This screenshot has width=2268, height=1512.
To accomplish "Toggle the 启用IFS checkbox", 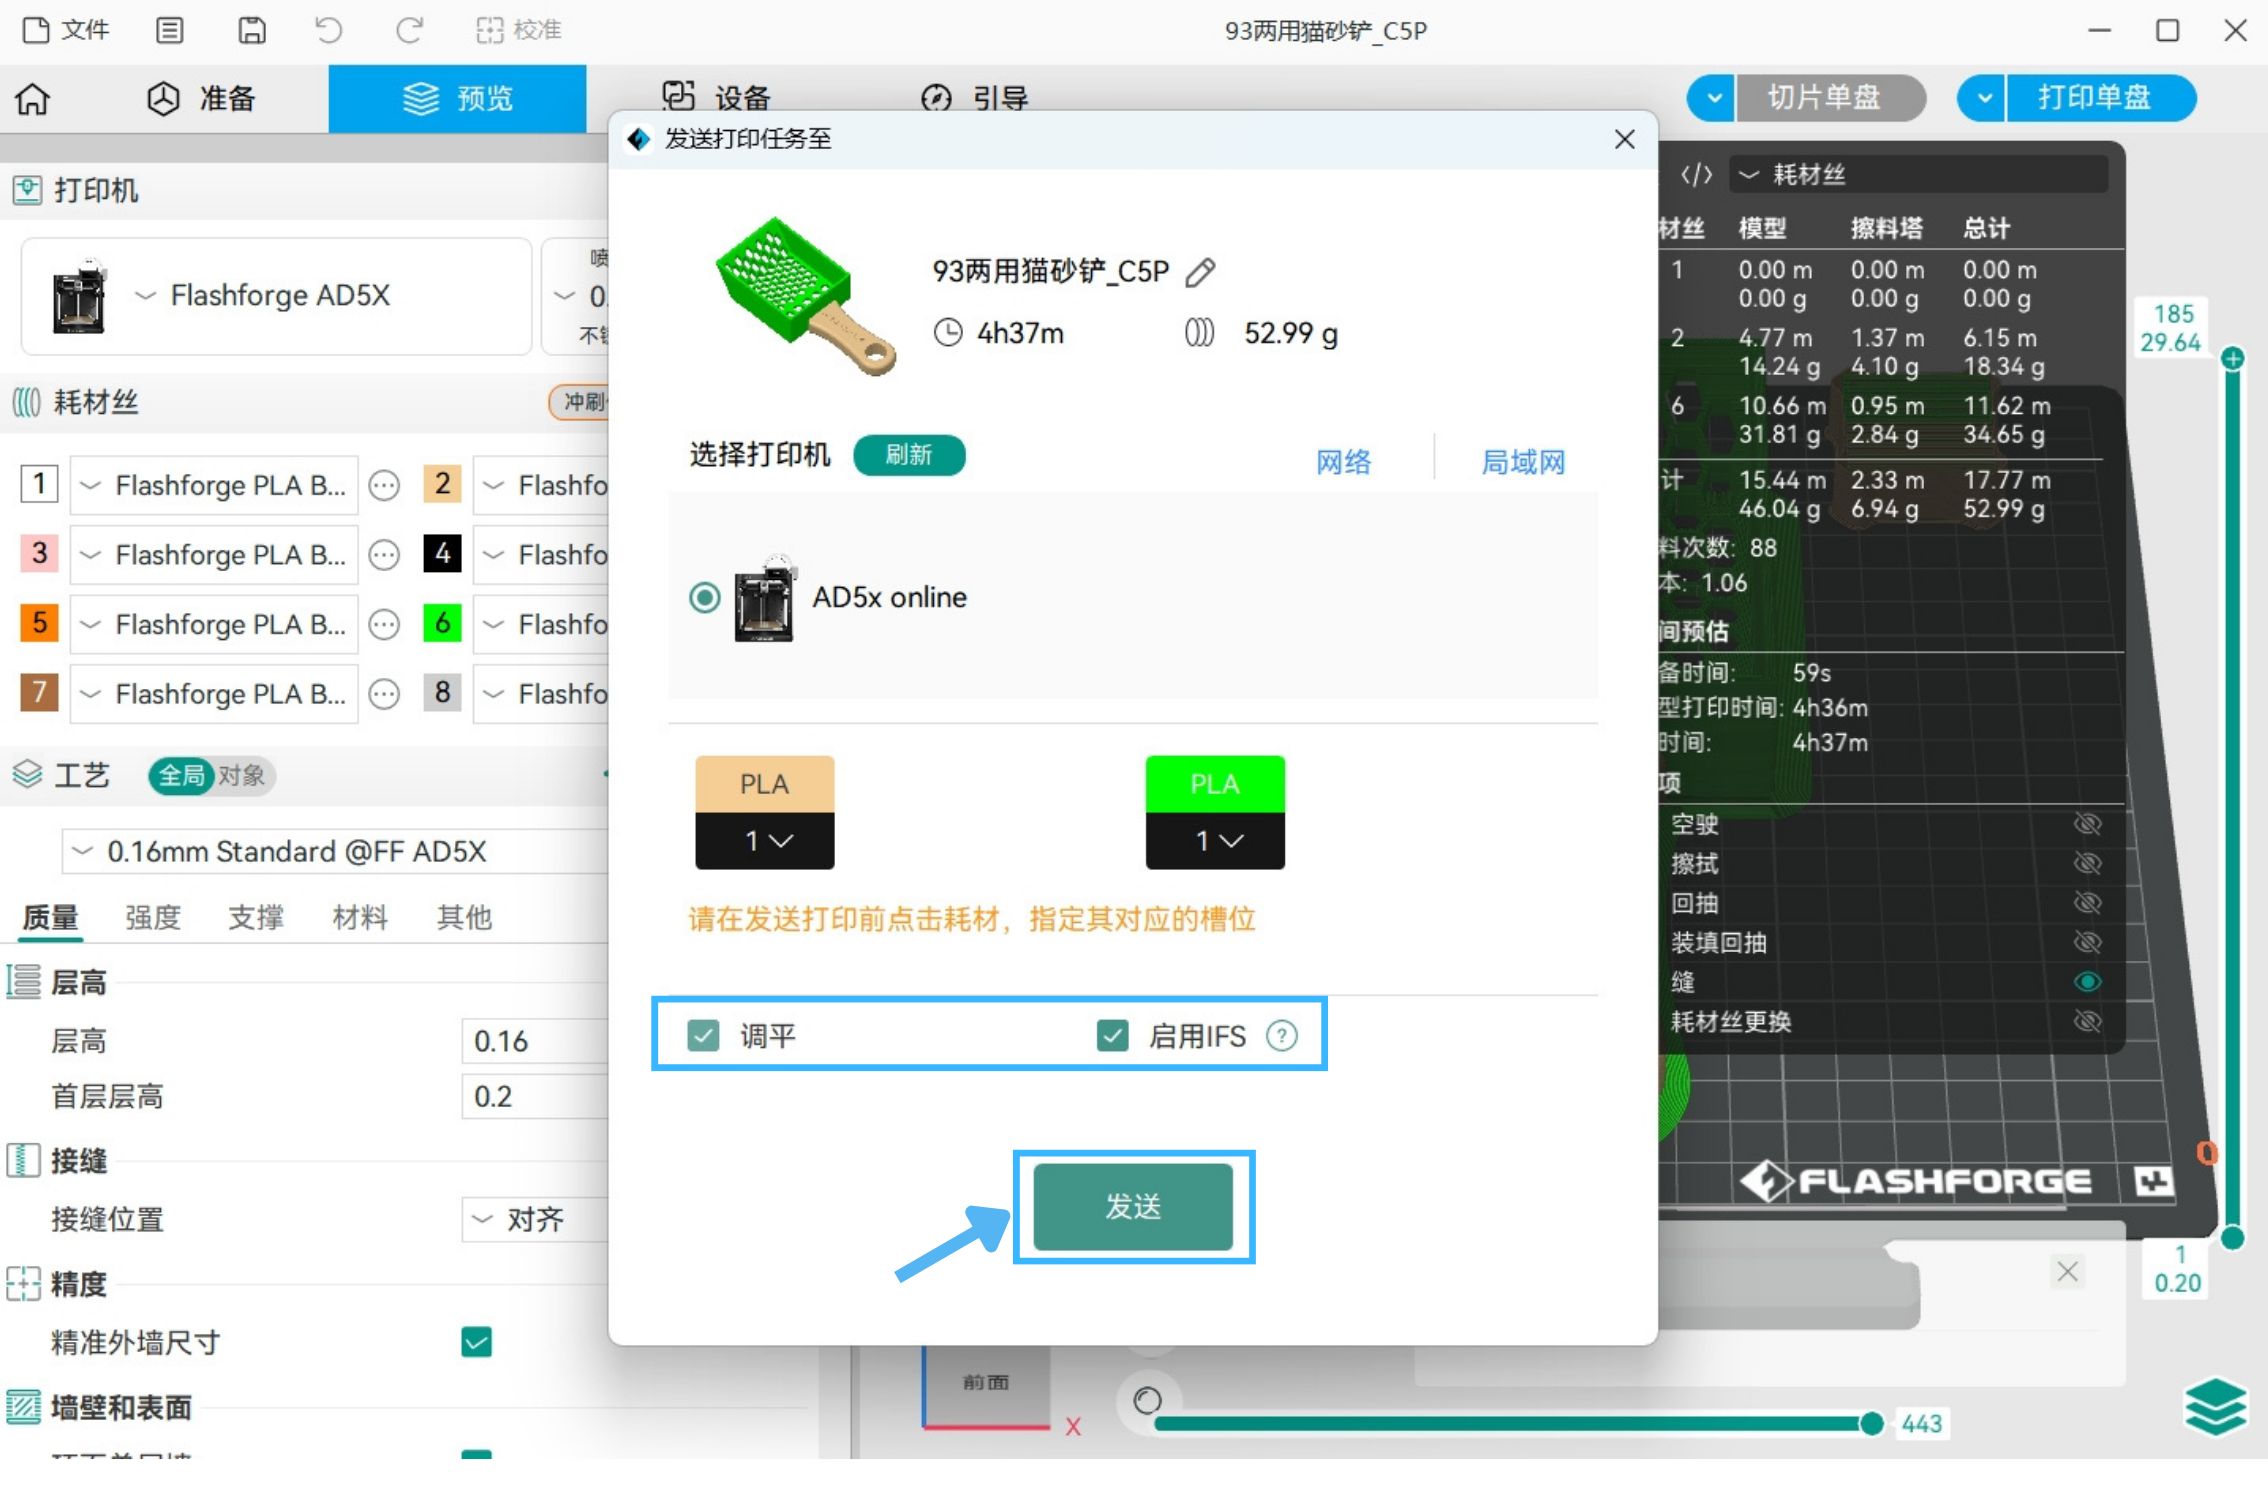I will pyautogui.click(x=1112, y=1035).
